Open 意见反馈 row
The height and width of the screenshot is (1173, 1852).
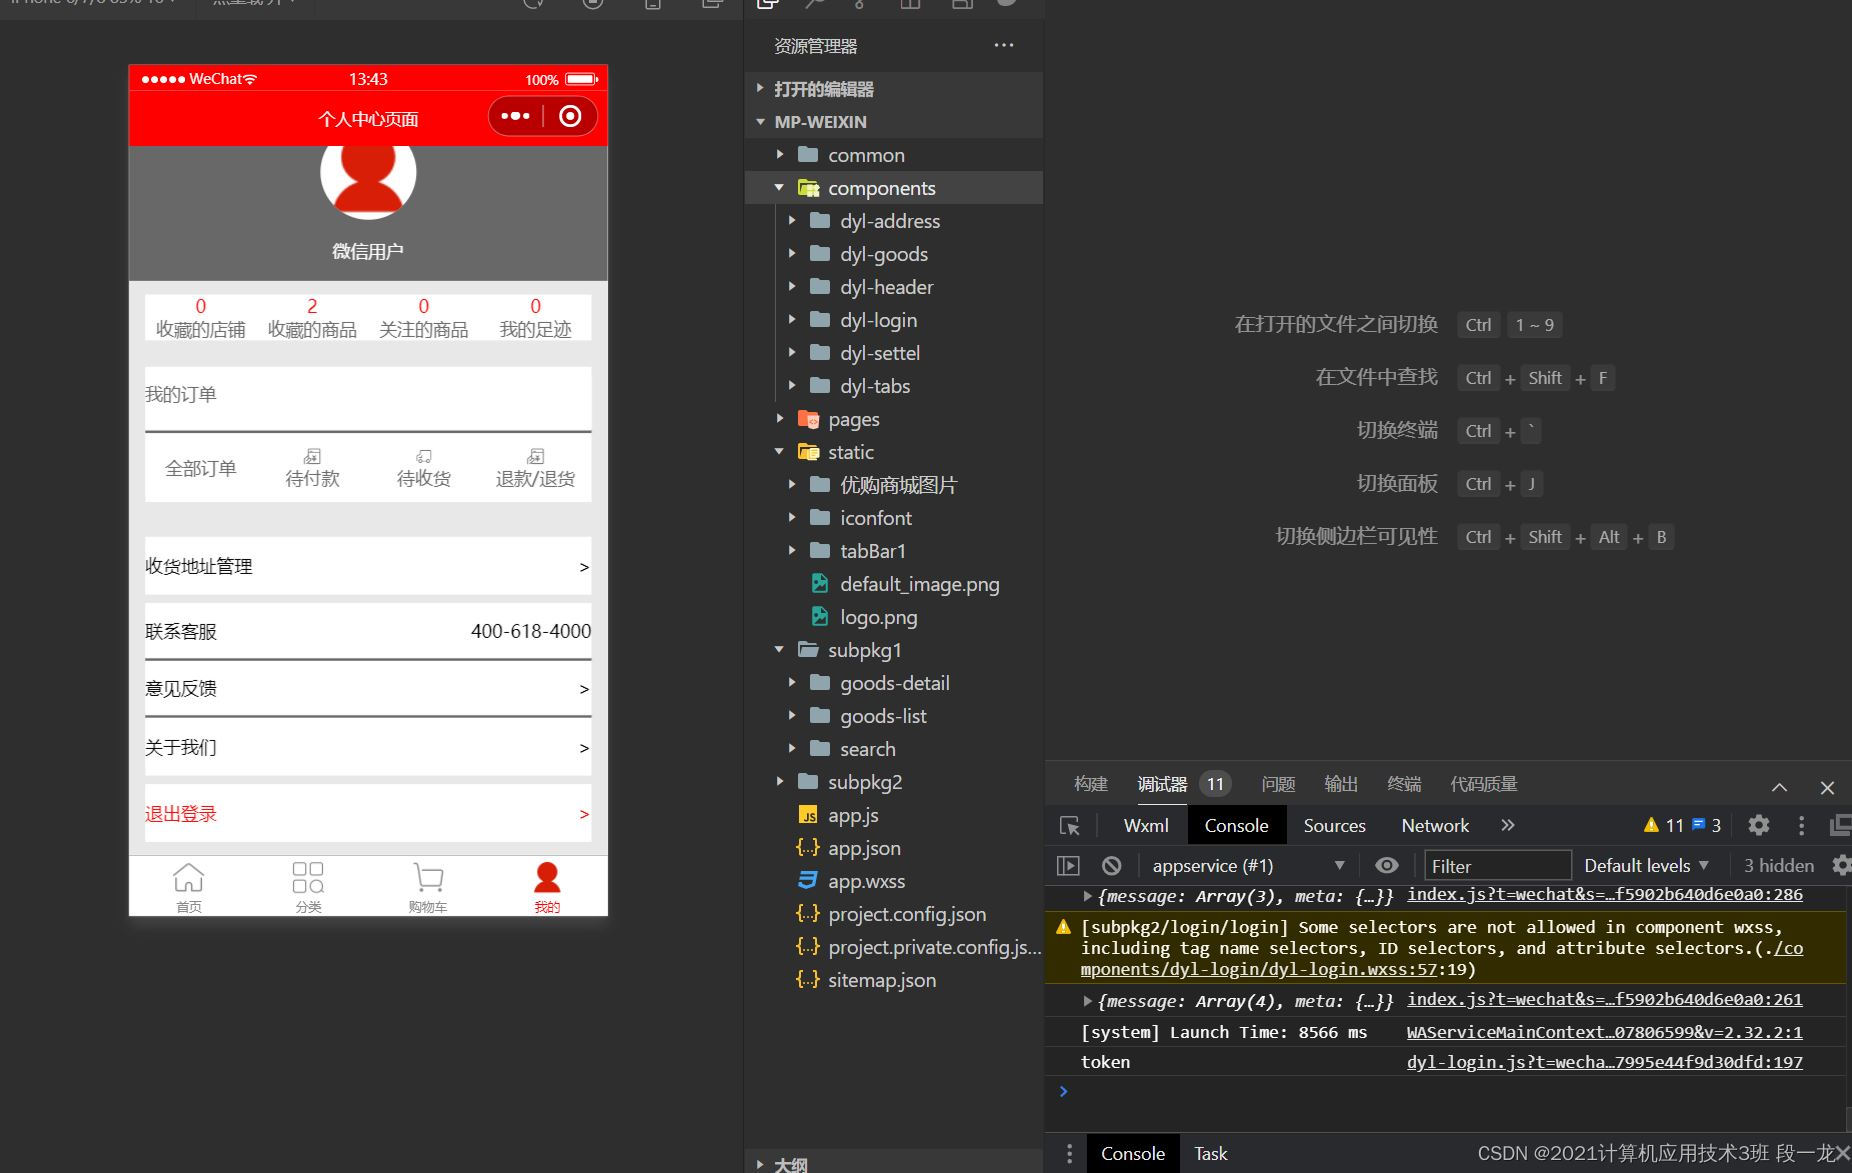[368, 688]
